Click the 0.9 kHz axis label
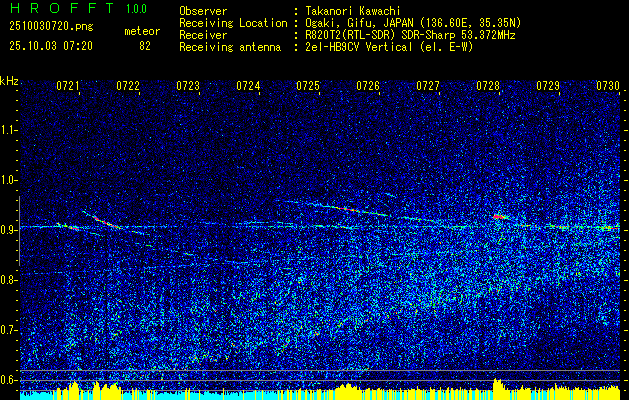Screen dimensions: 629x400 tap(9, 230)
